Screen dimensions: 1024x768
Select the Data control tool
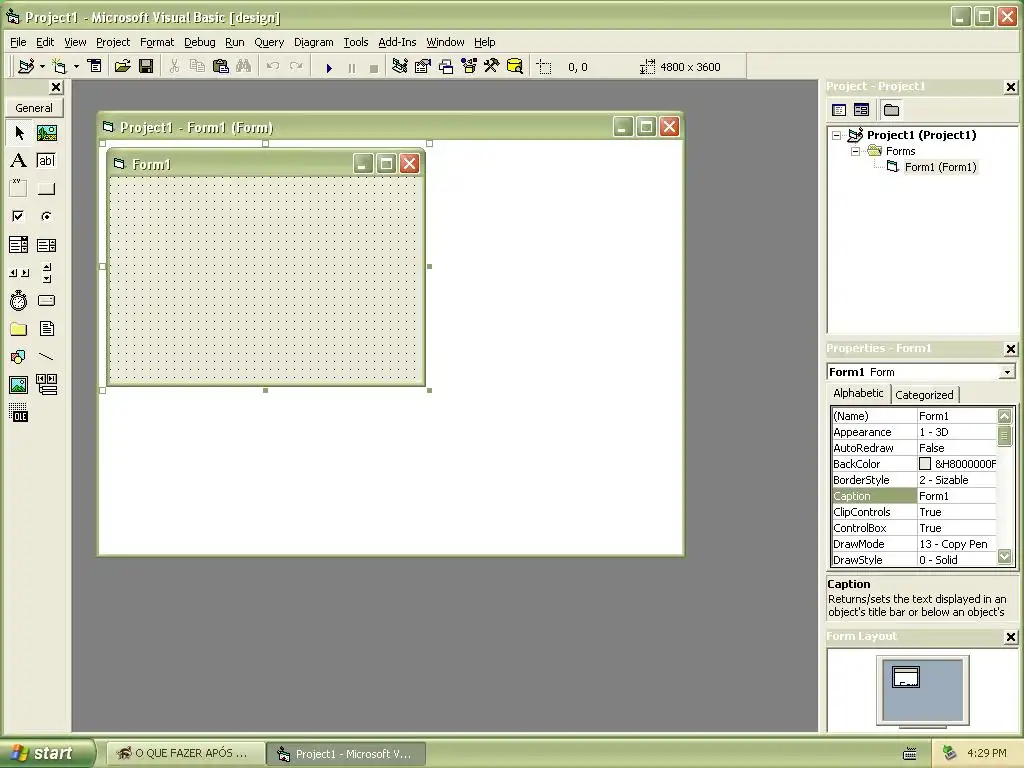click(x=46, y=385)
